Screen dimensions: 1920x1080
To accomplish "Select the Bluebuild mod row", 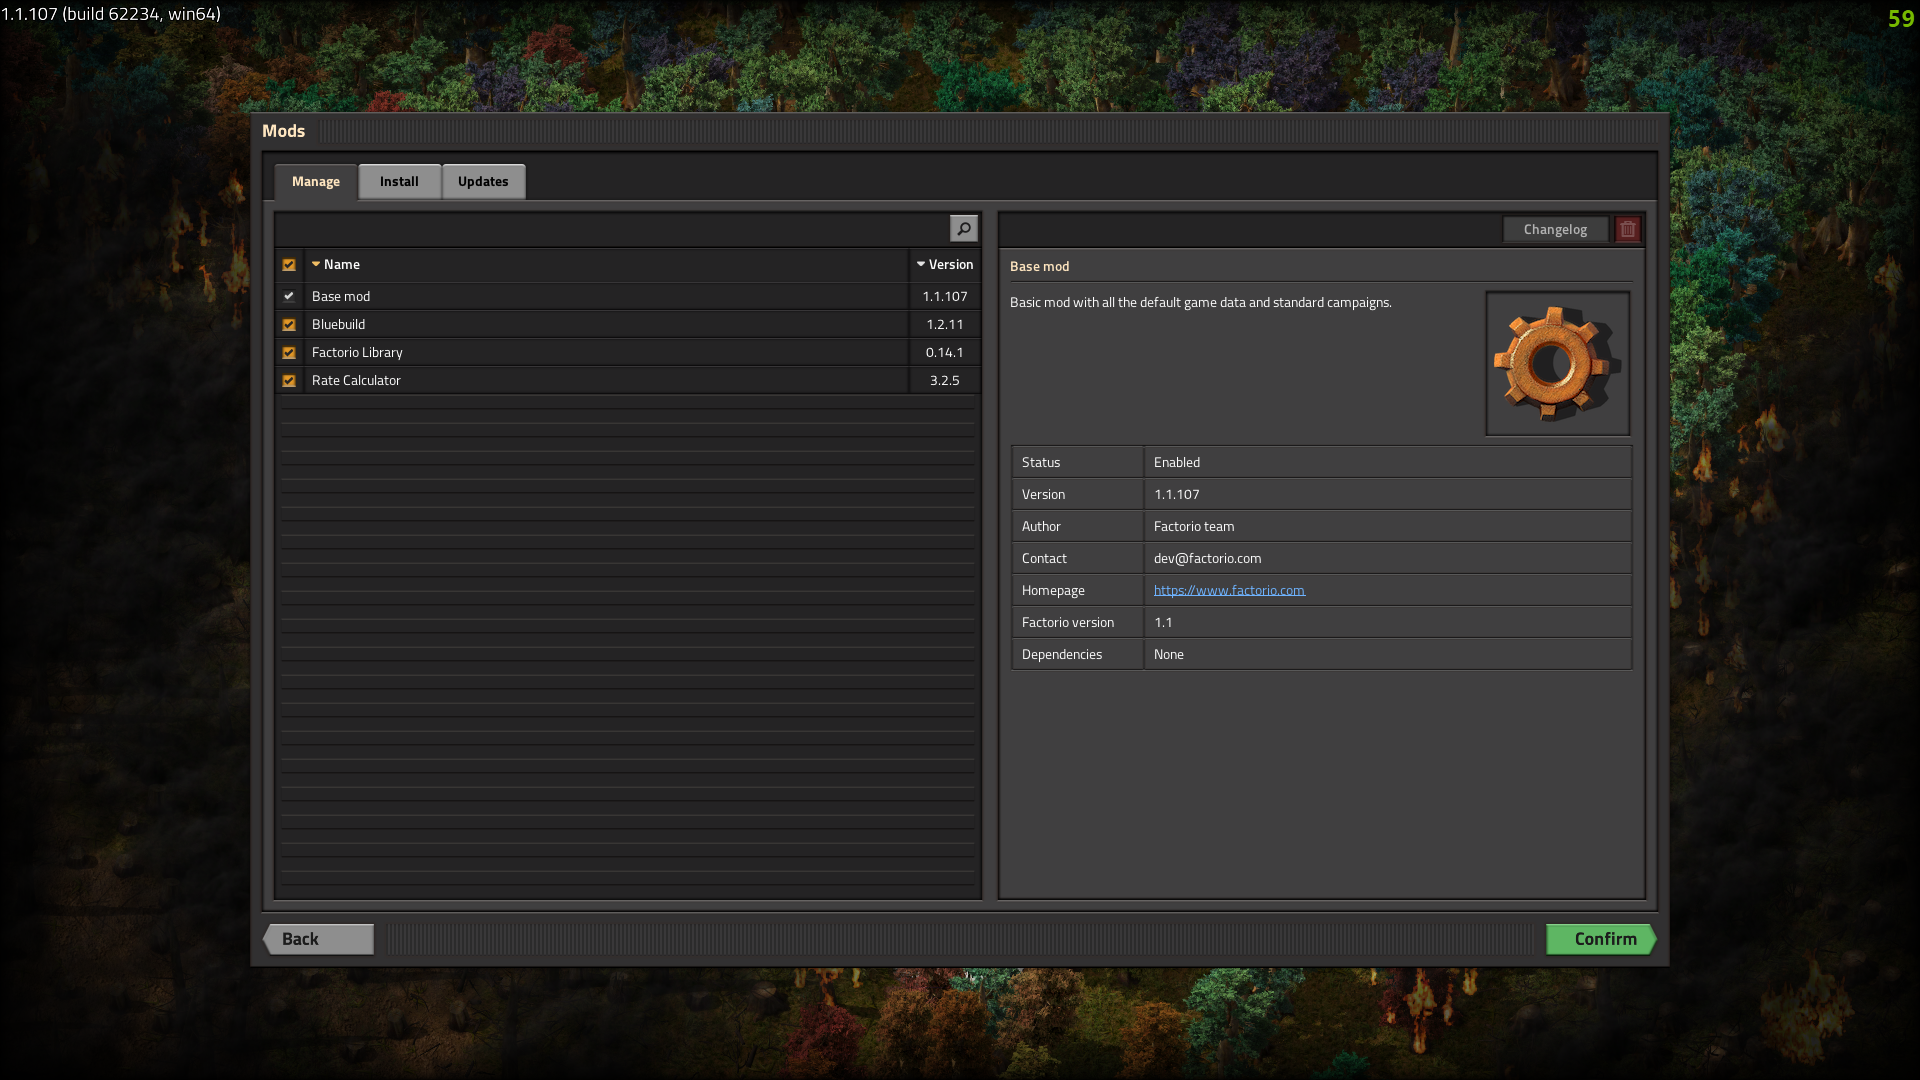I will click(x=600, y=325).
